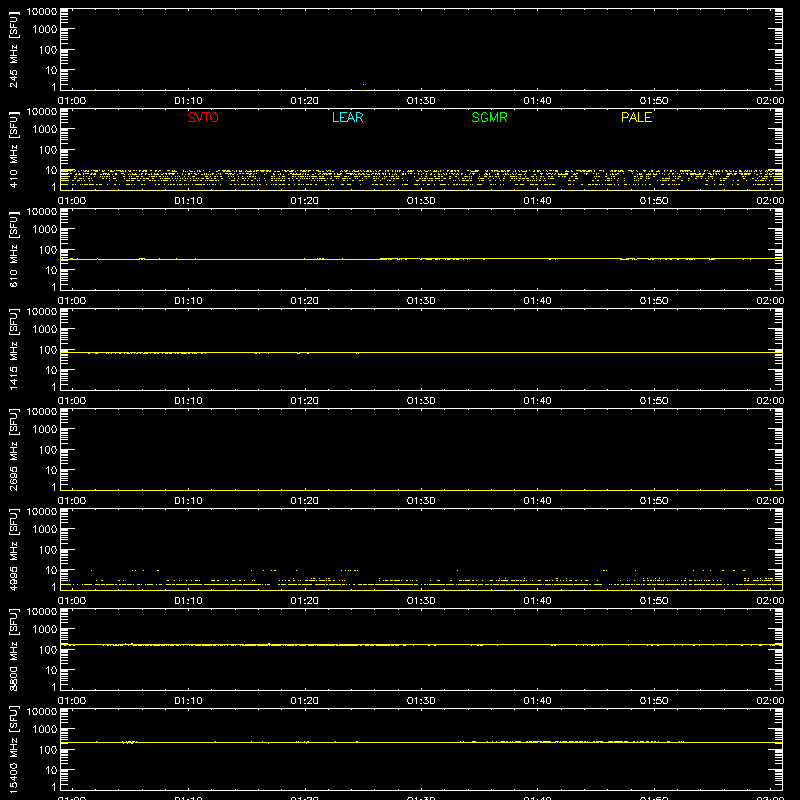The height and width of the screenshot is (800, 800).
Task: Click the yellow 610 MHz flux trace line
Action: tap(421, 259)
